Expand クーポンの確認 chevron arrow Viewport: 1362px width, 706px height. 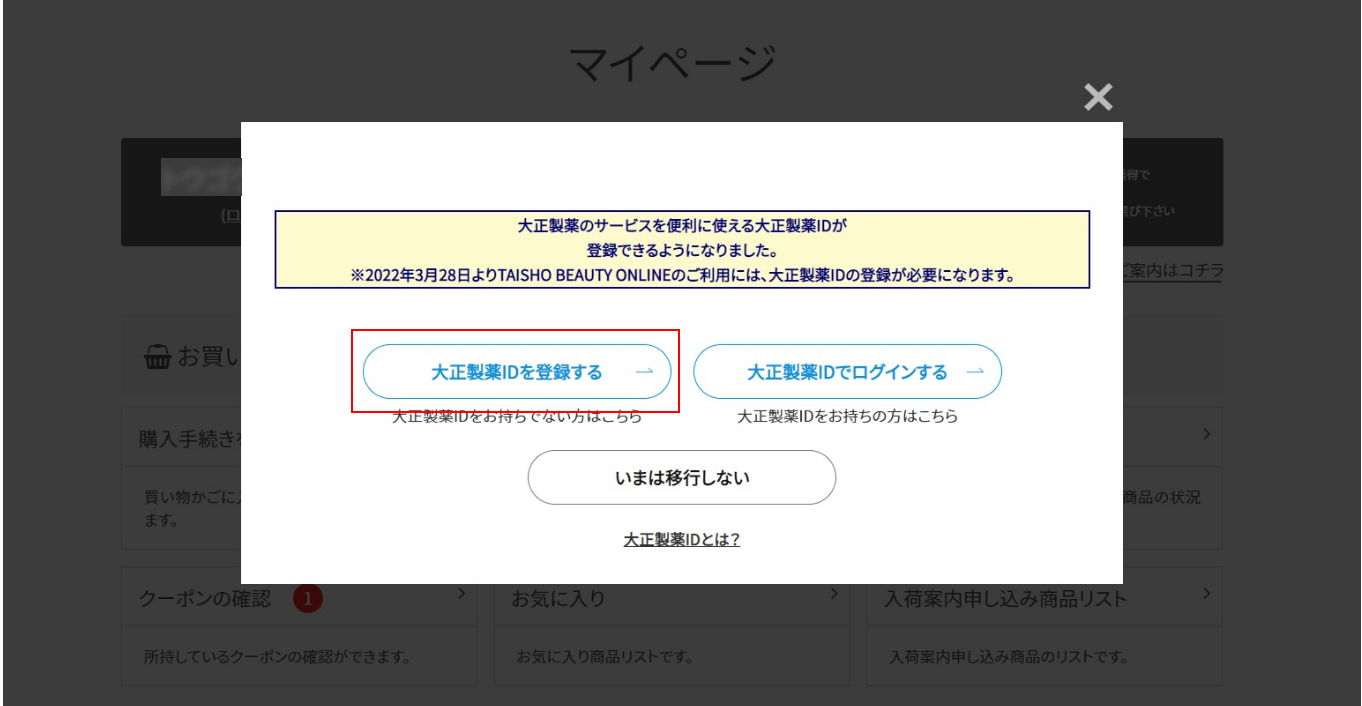[x=461, y=593]
